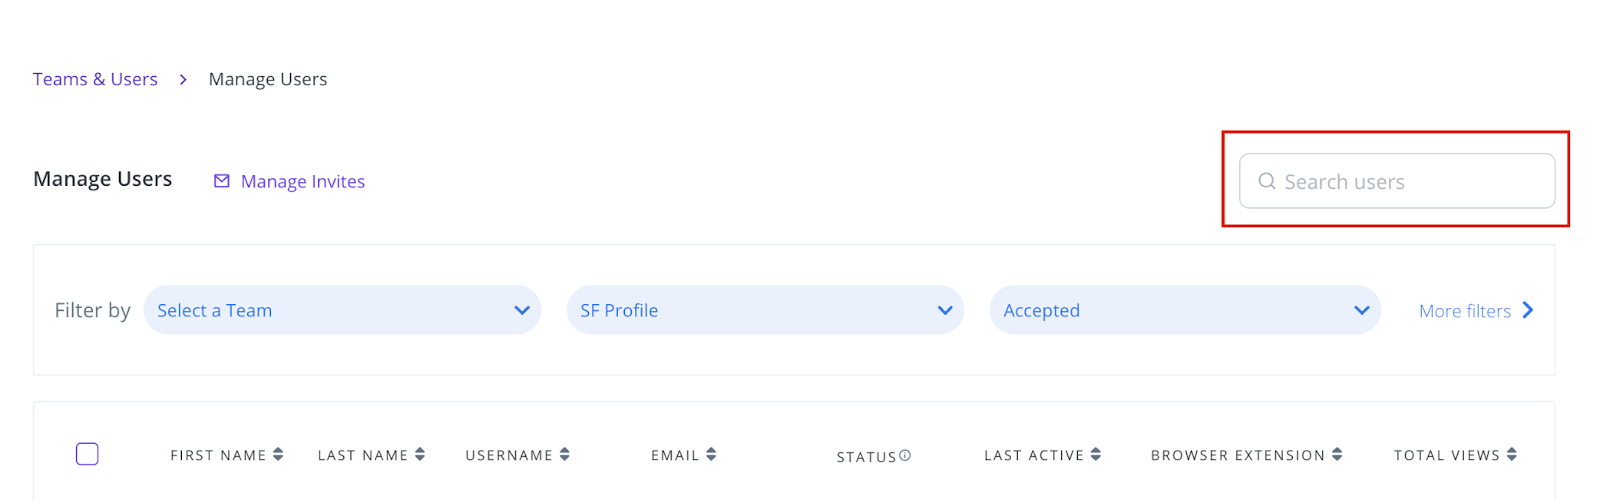Image resolution: width=1600 pixels, height=501 pixels.
Task: Click the magnifier icon in the search box
Action: coord(1266,181)
